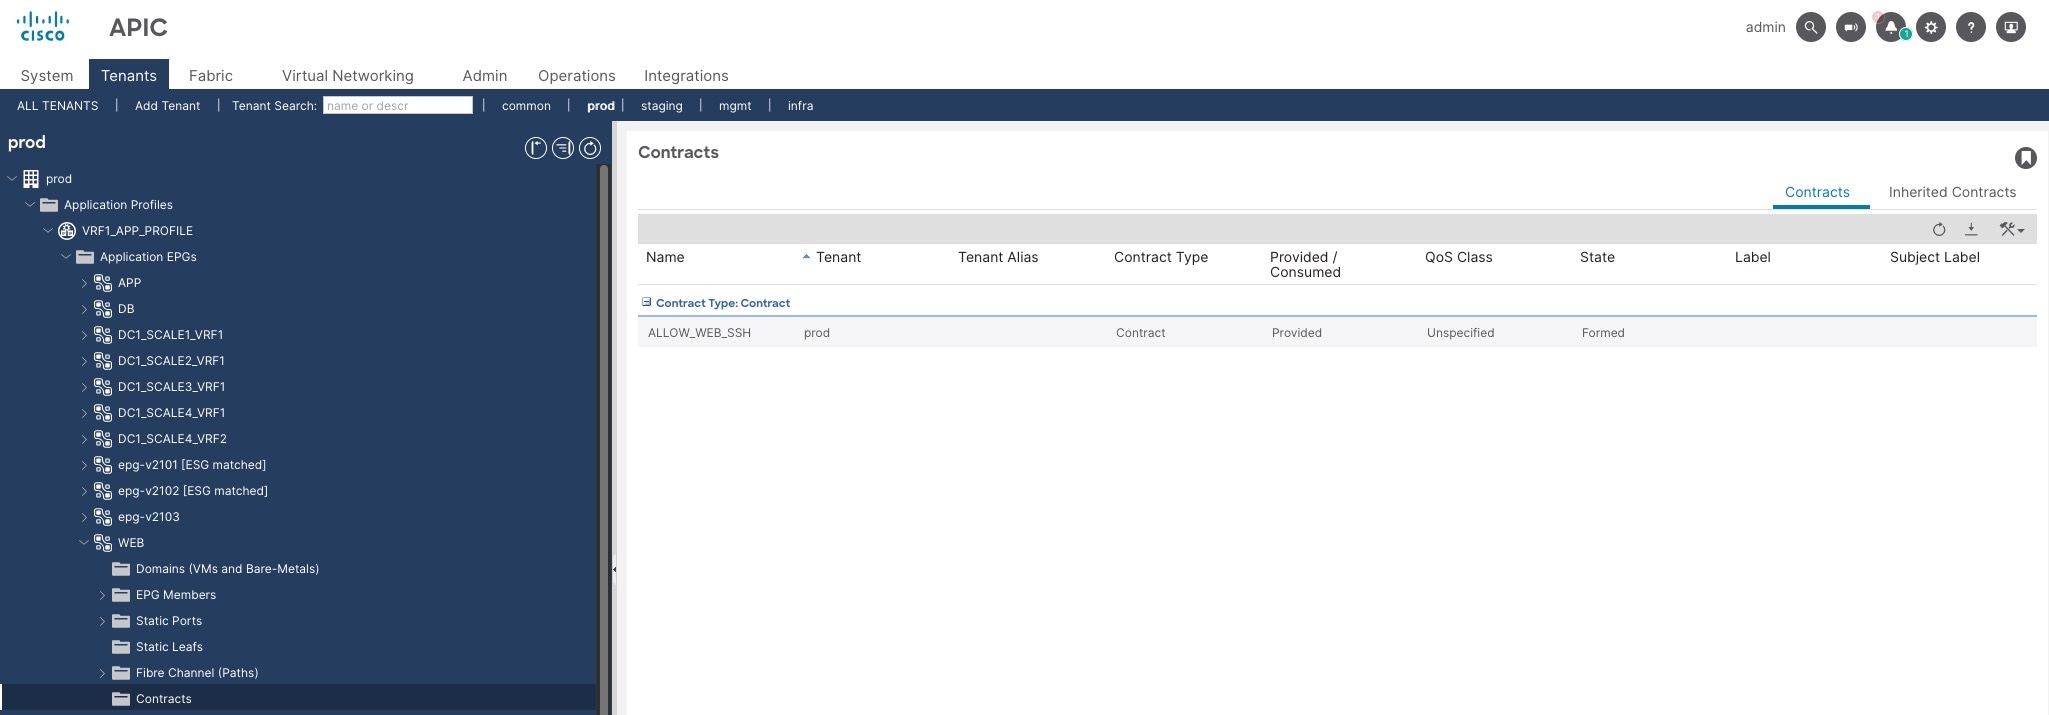Refresh the contracts table with circular arrow

(x=1939, y=230)
